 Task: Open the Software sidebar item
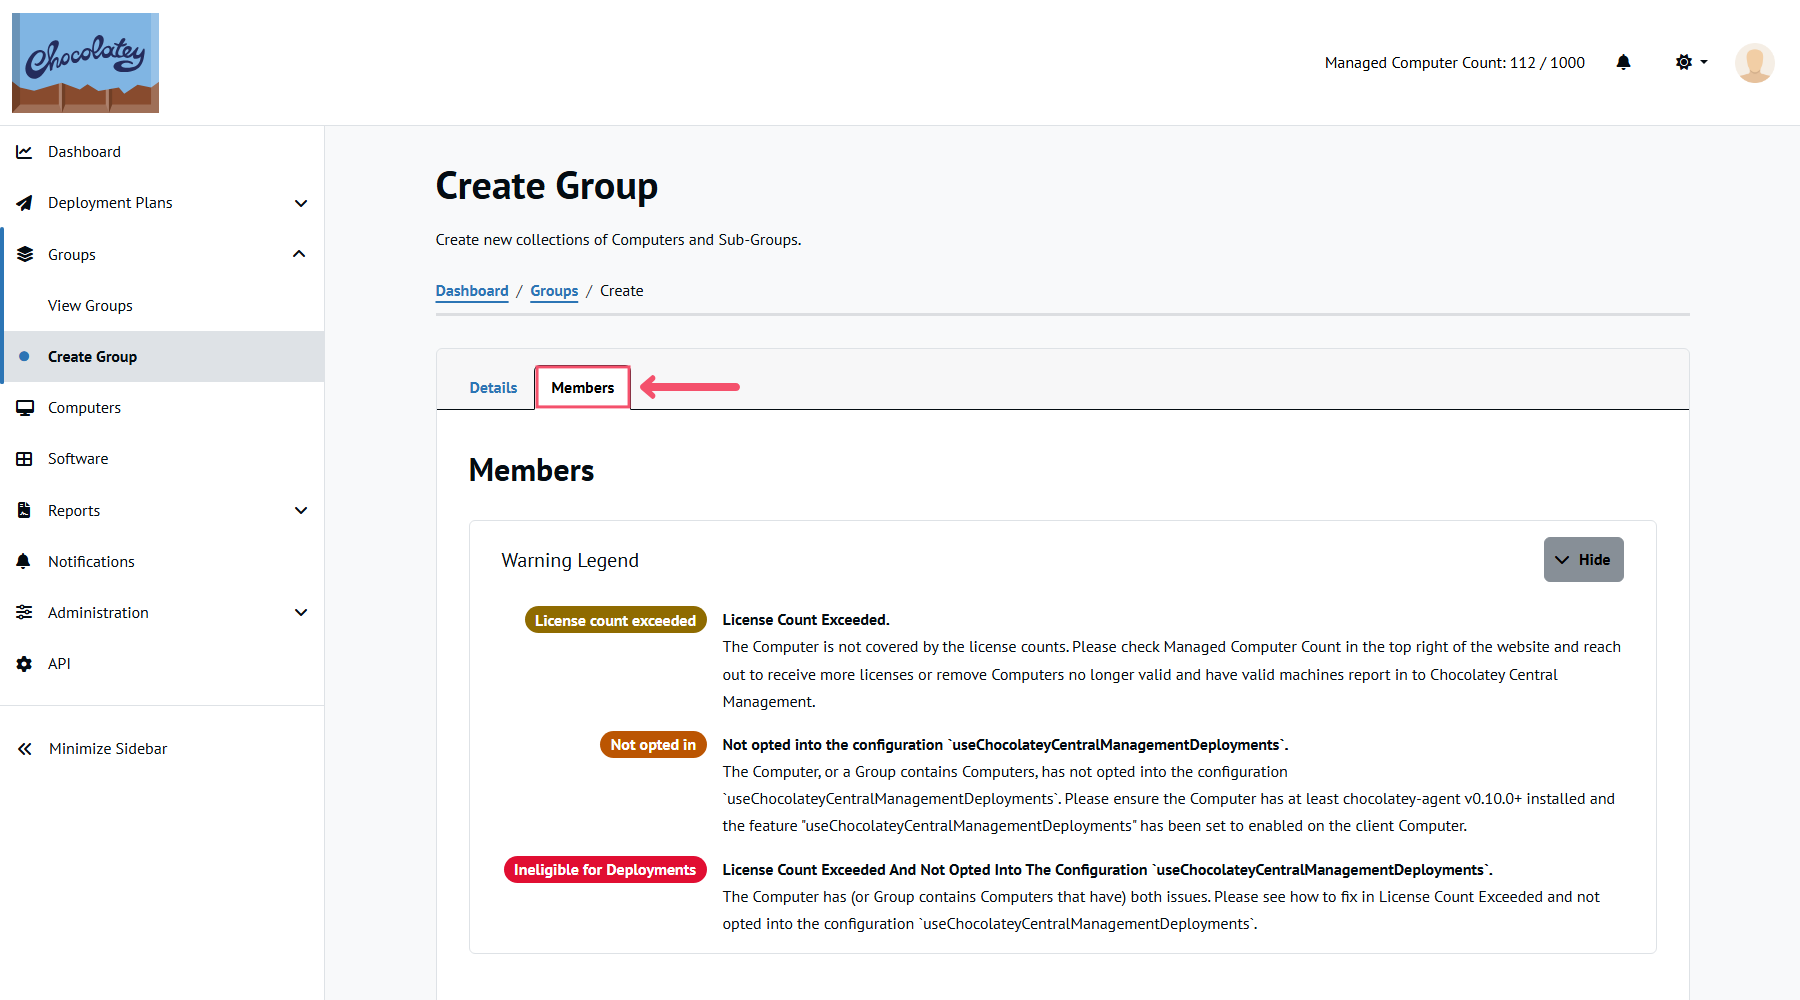pos(162,459)
